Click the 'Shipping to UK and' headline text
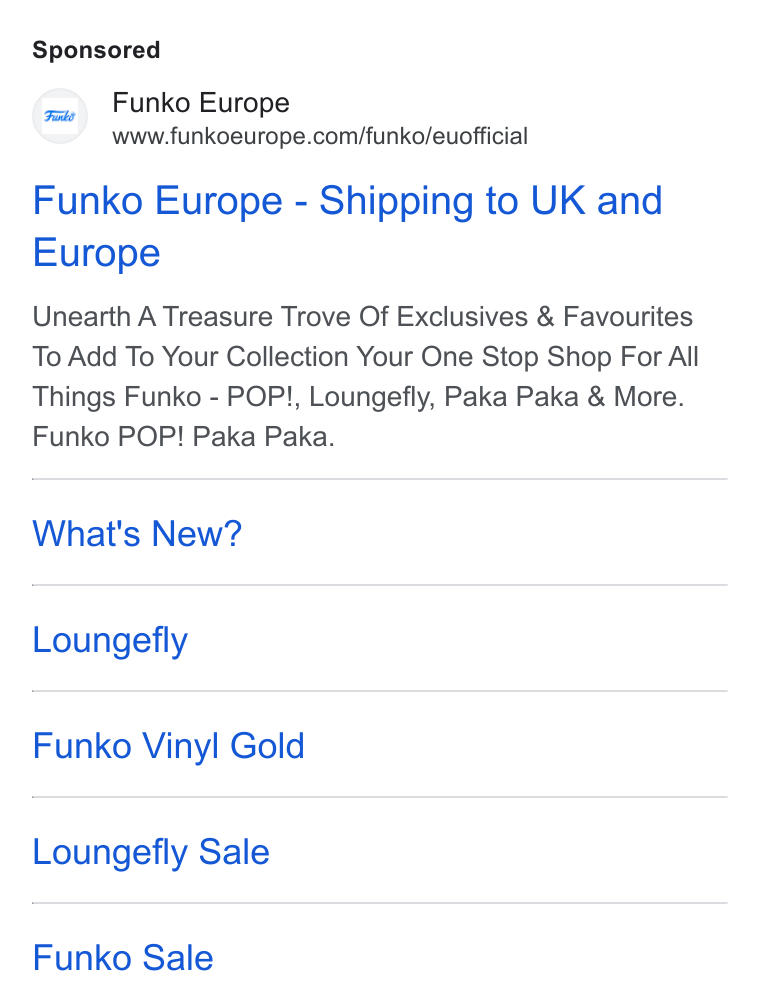The height and width of the screenshot is (1008, 760). coord(491,201)
